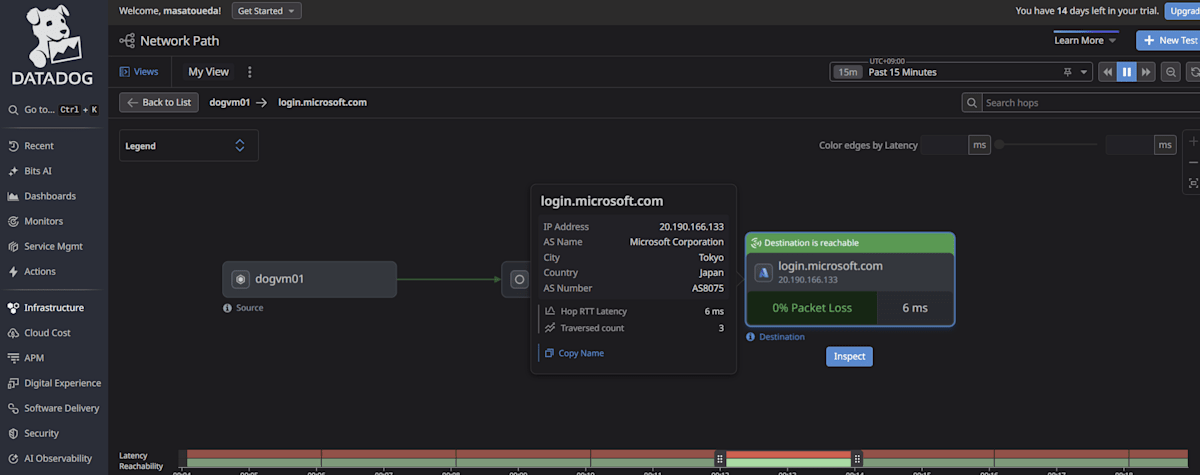Expand the time range dropdown arrow

[x=1083, y=72]
